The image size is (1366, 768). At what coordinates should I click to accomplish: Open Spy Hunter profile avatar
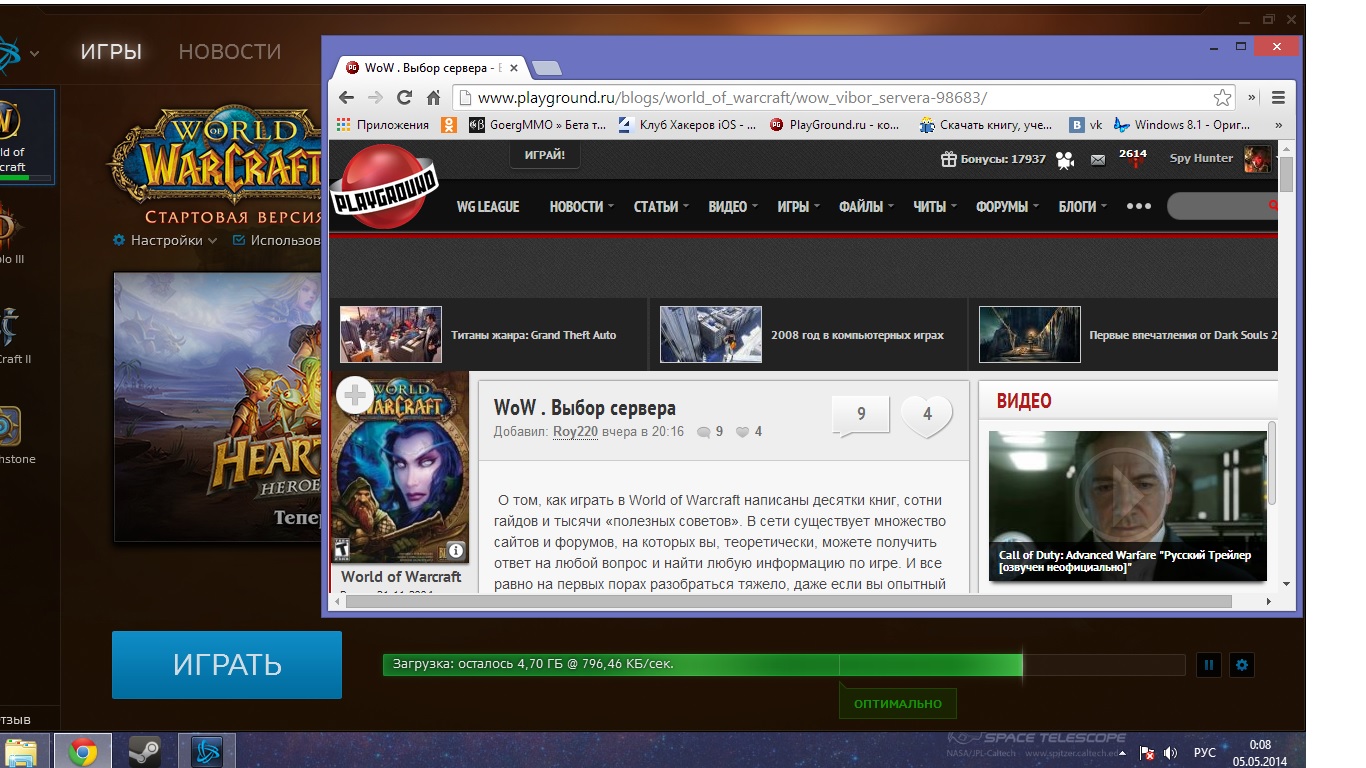pos(1257,158)
